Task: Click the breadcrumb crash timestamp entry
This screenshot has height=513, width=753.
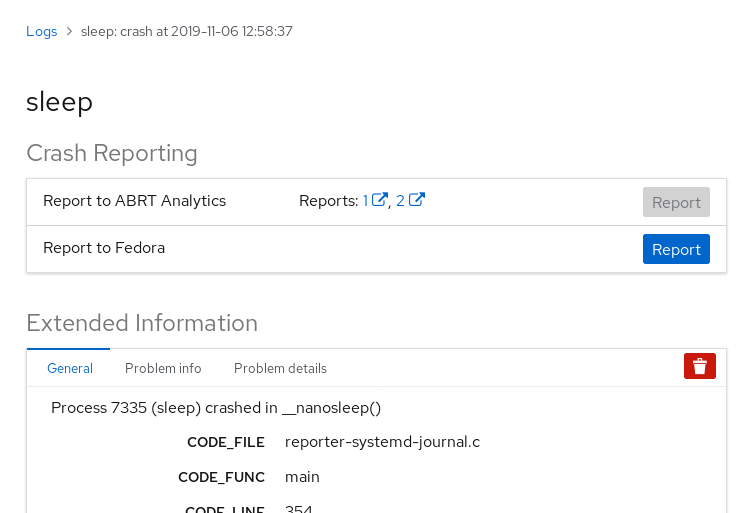Action: point(187,32)
